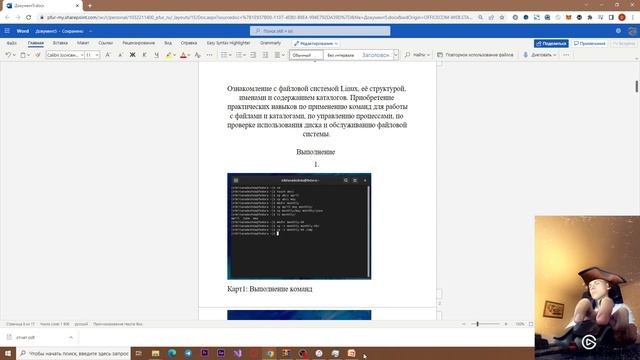Switch to Рецензирование tab
The image size is (640, 360).
[138, 43]
